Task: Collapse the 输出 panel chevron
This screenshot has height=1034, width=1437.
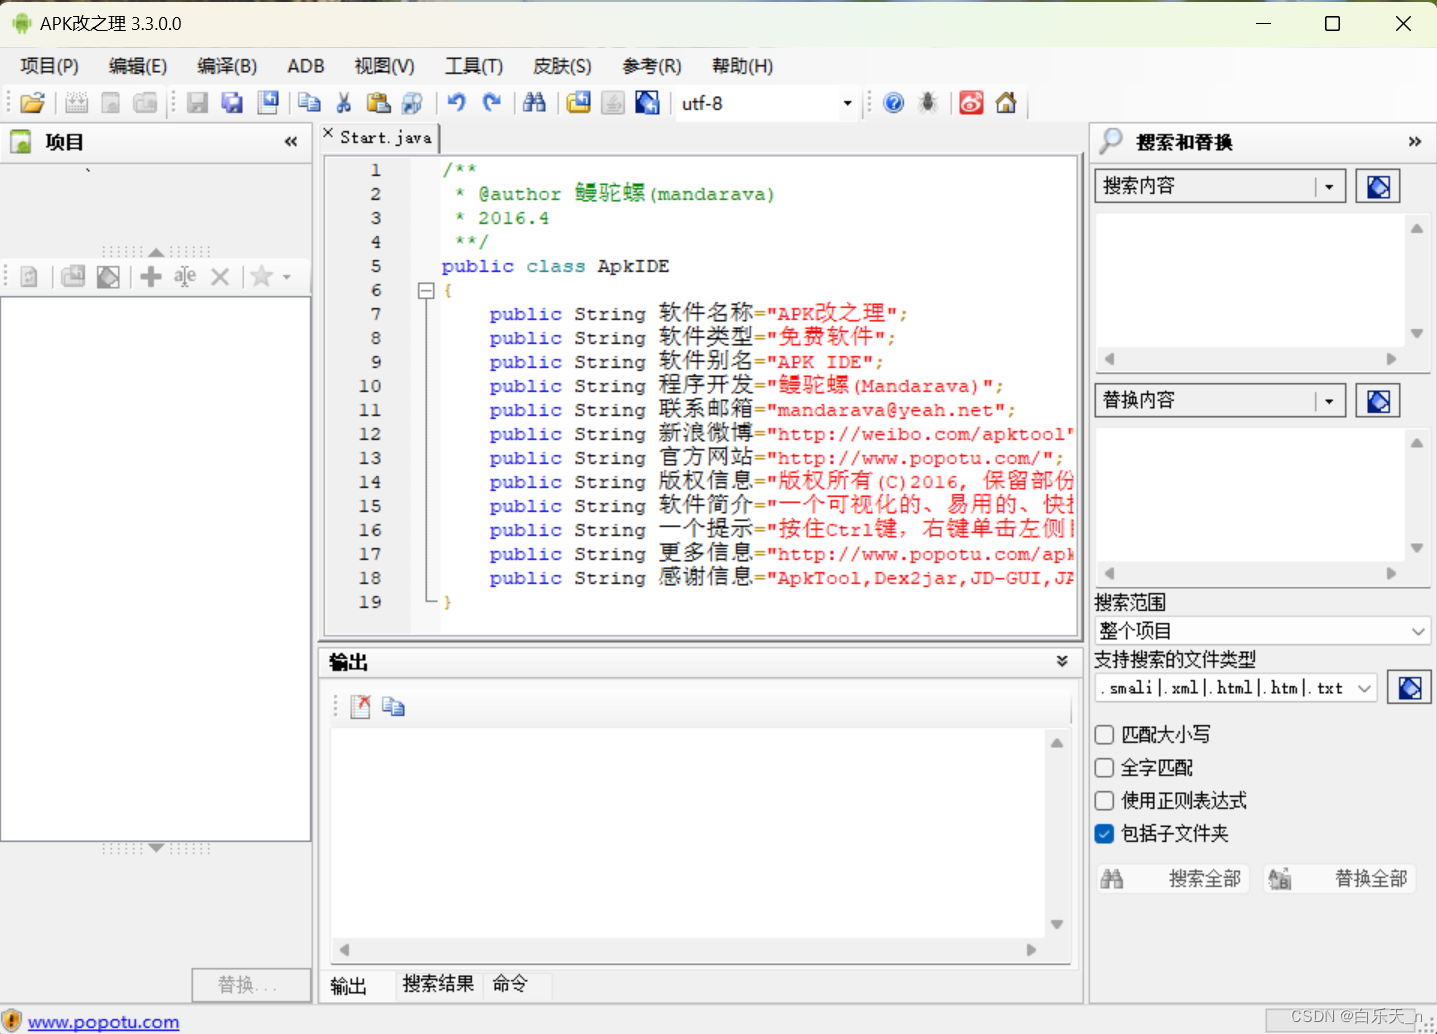Action: [x=1062, y=661]
